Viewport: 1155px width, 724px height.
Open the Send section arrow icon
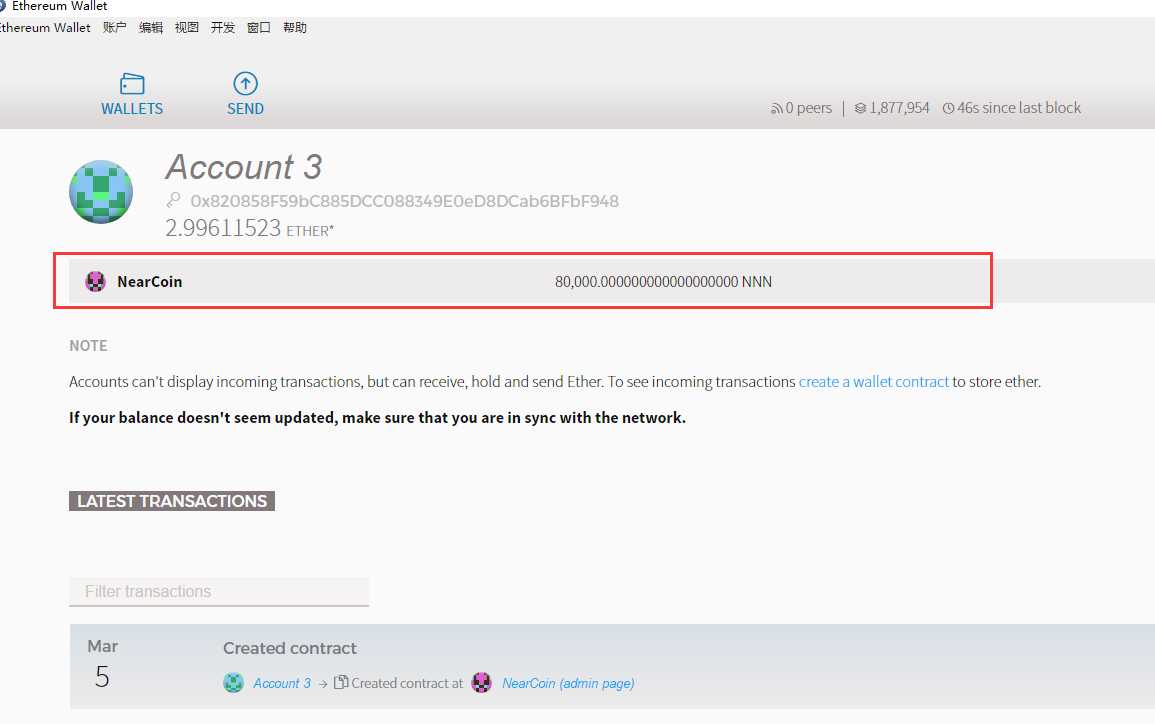[x=245, y=83]
